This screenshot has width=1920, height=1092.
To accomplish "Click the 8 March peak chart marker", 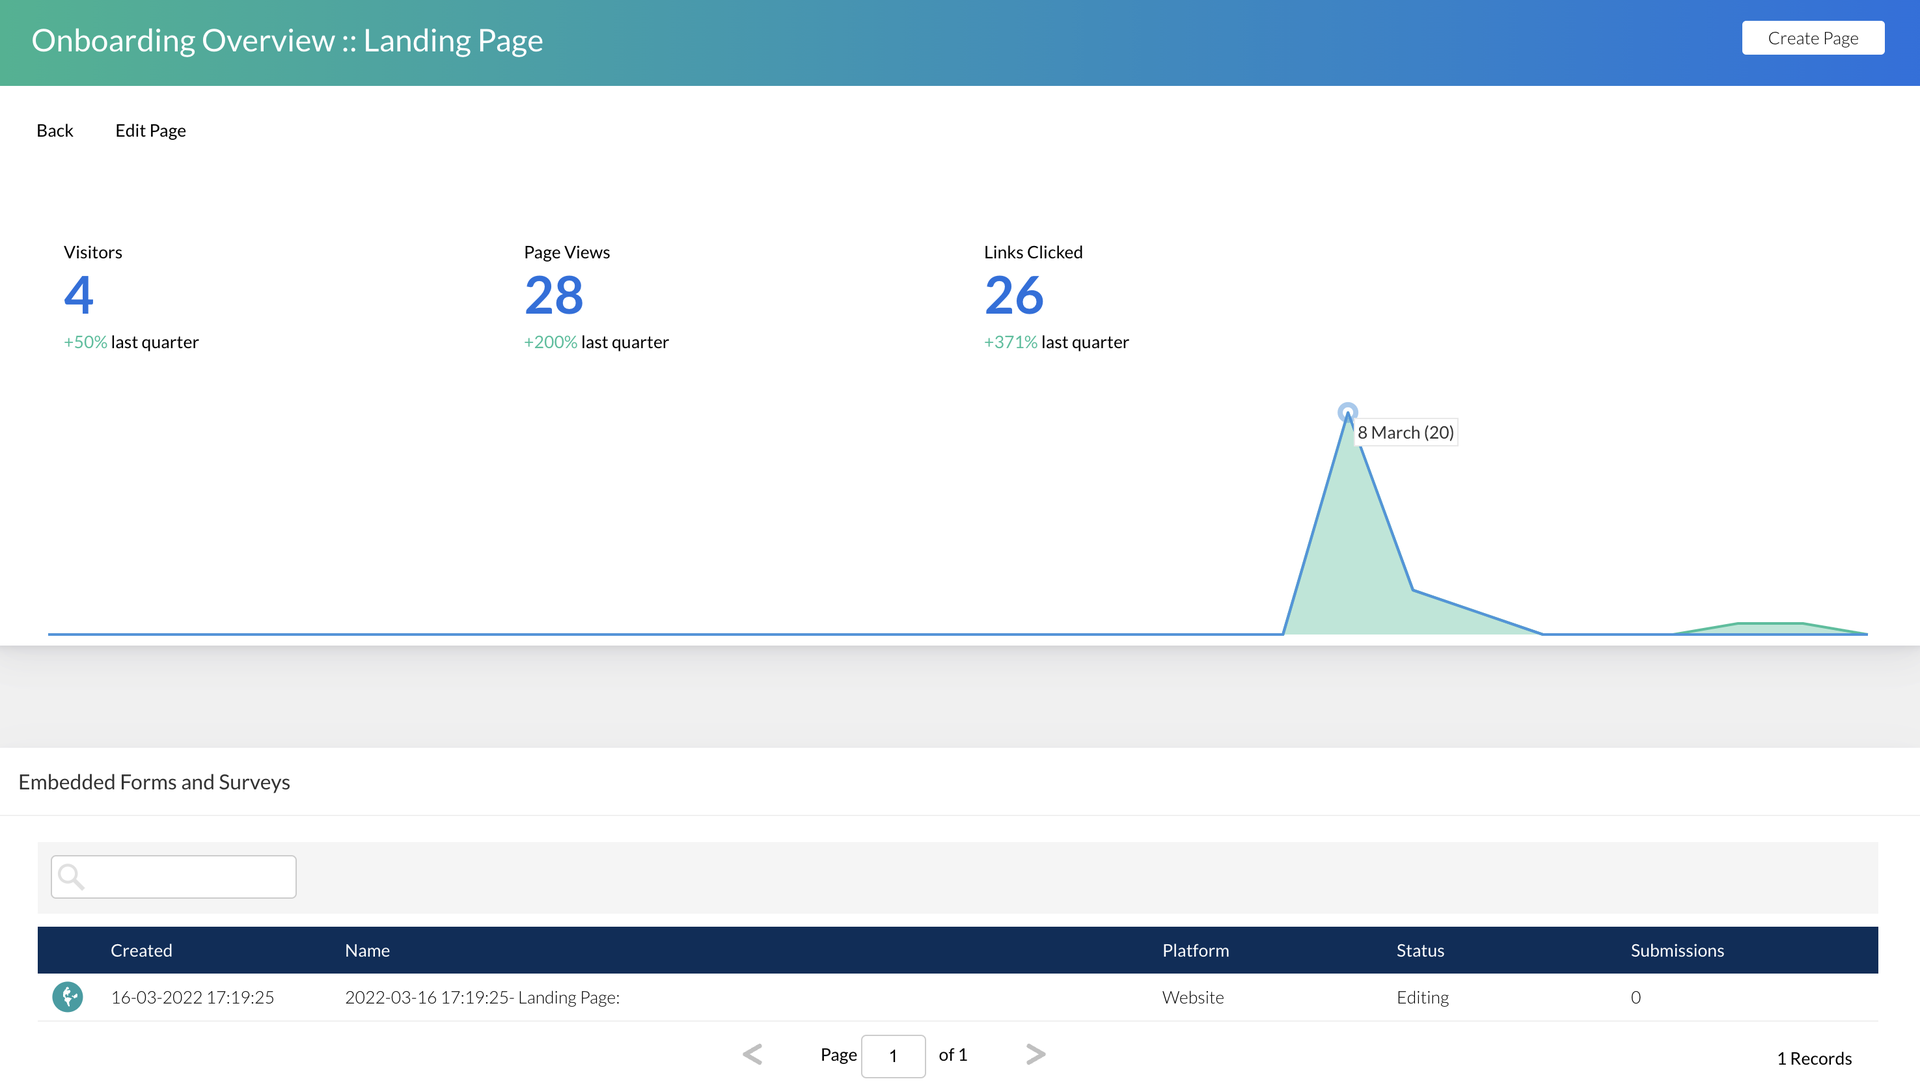I will [x=1347, y=412].
